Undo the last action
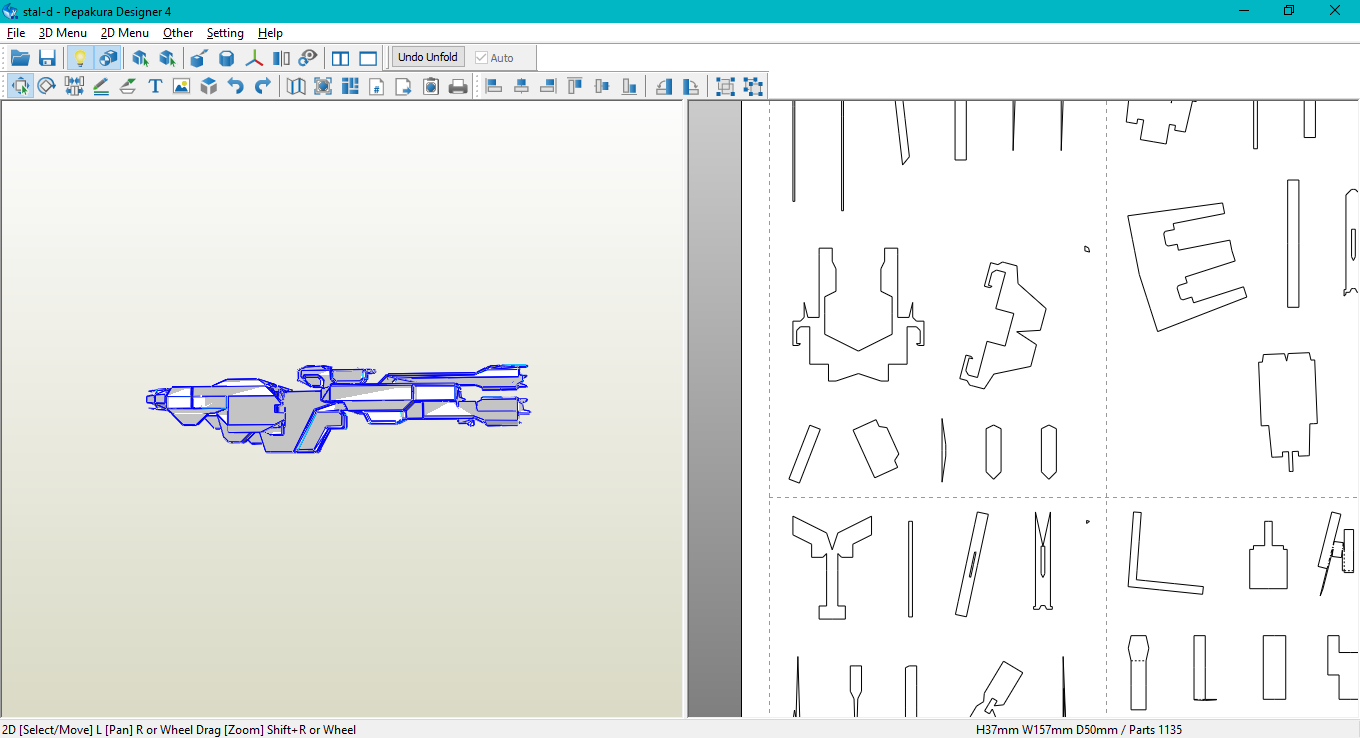Screen dimensions: 1360x738 235,86
